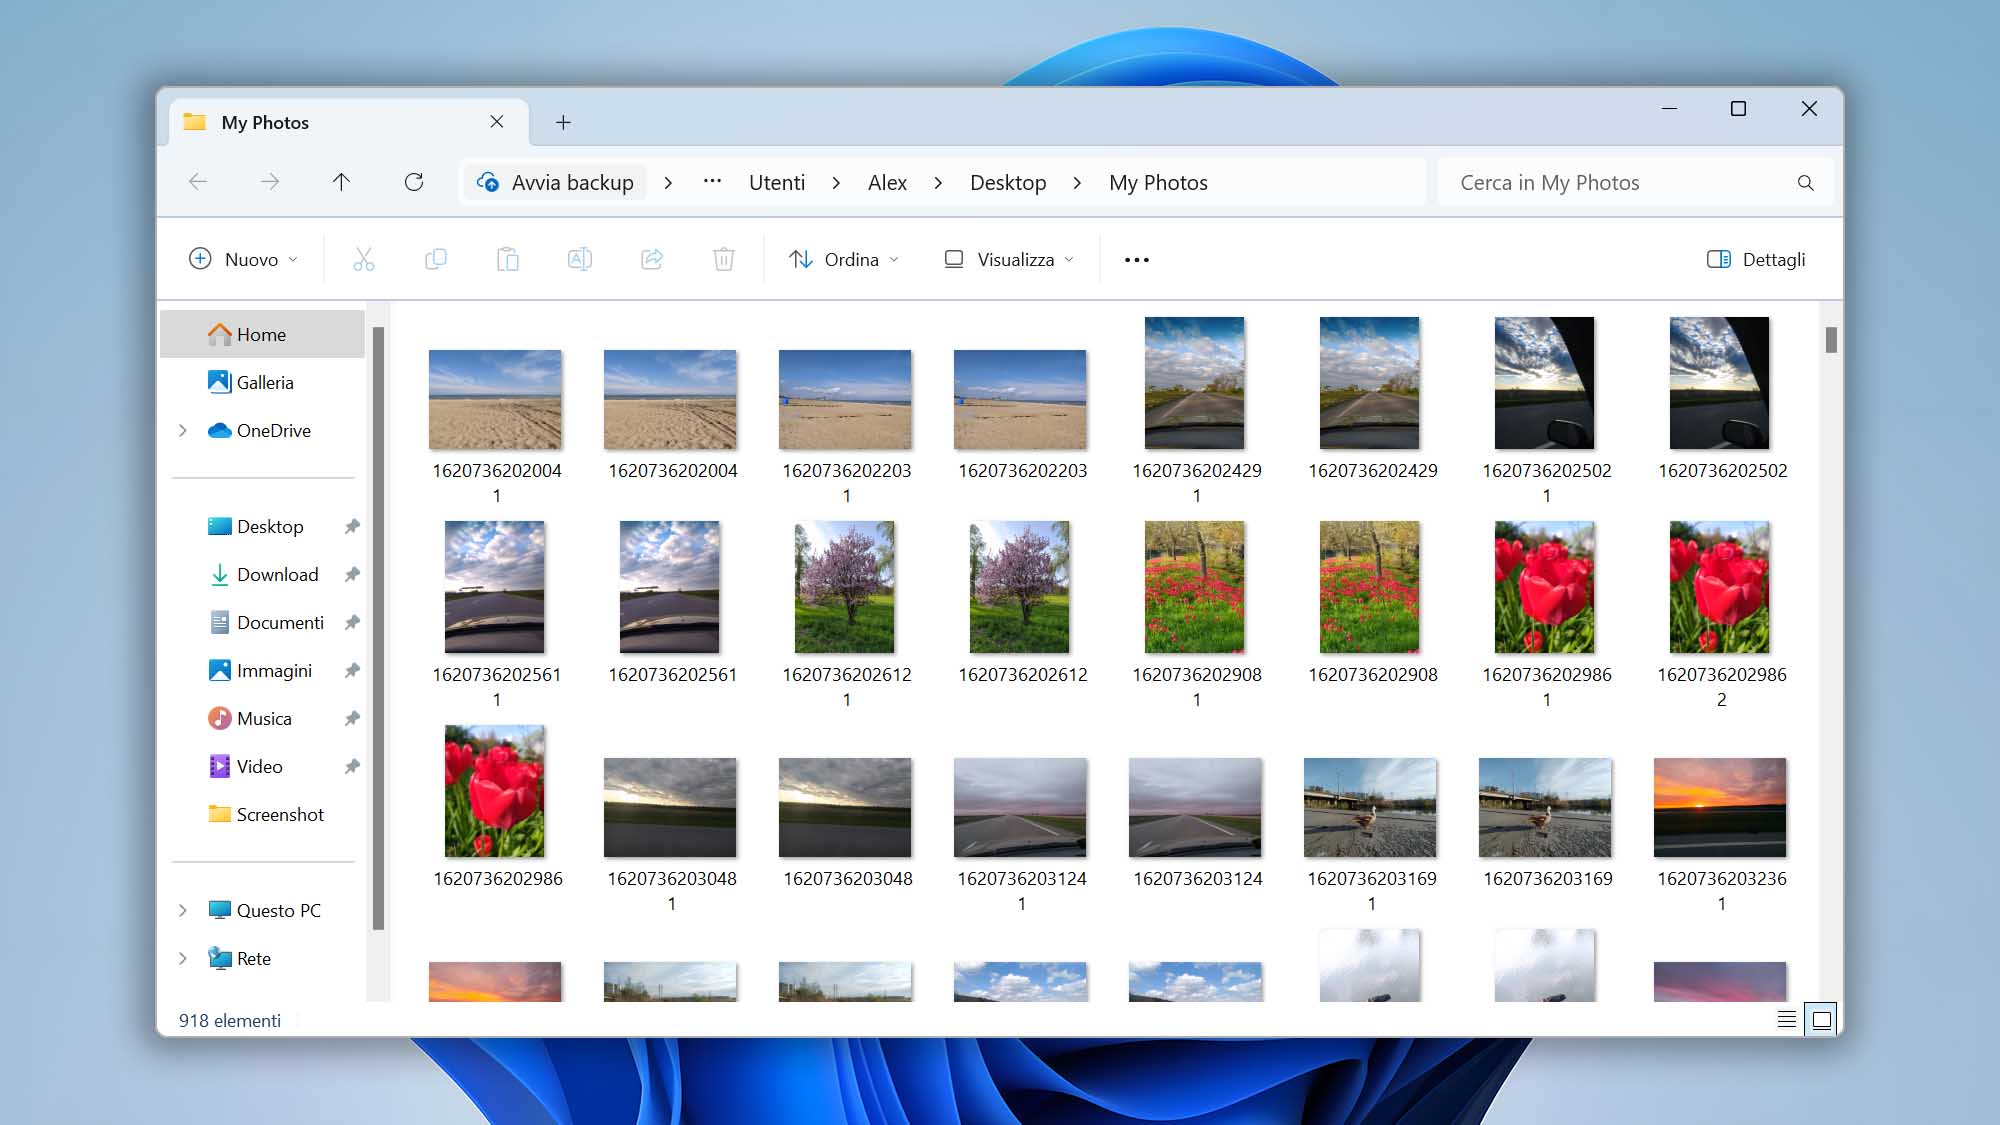Navigate to Desktop in the breadcrumb path

(x=1008, y=182)
